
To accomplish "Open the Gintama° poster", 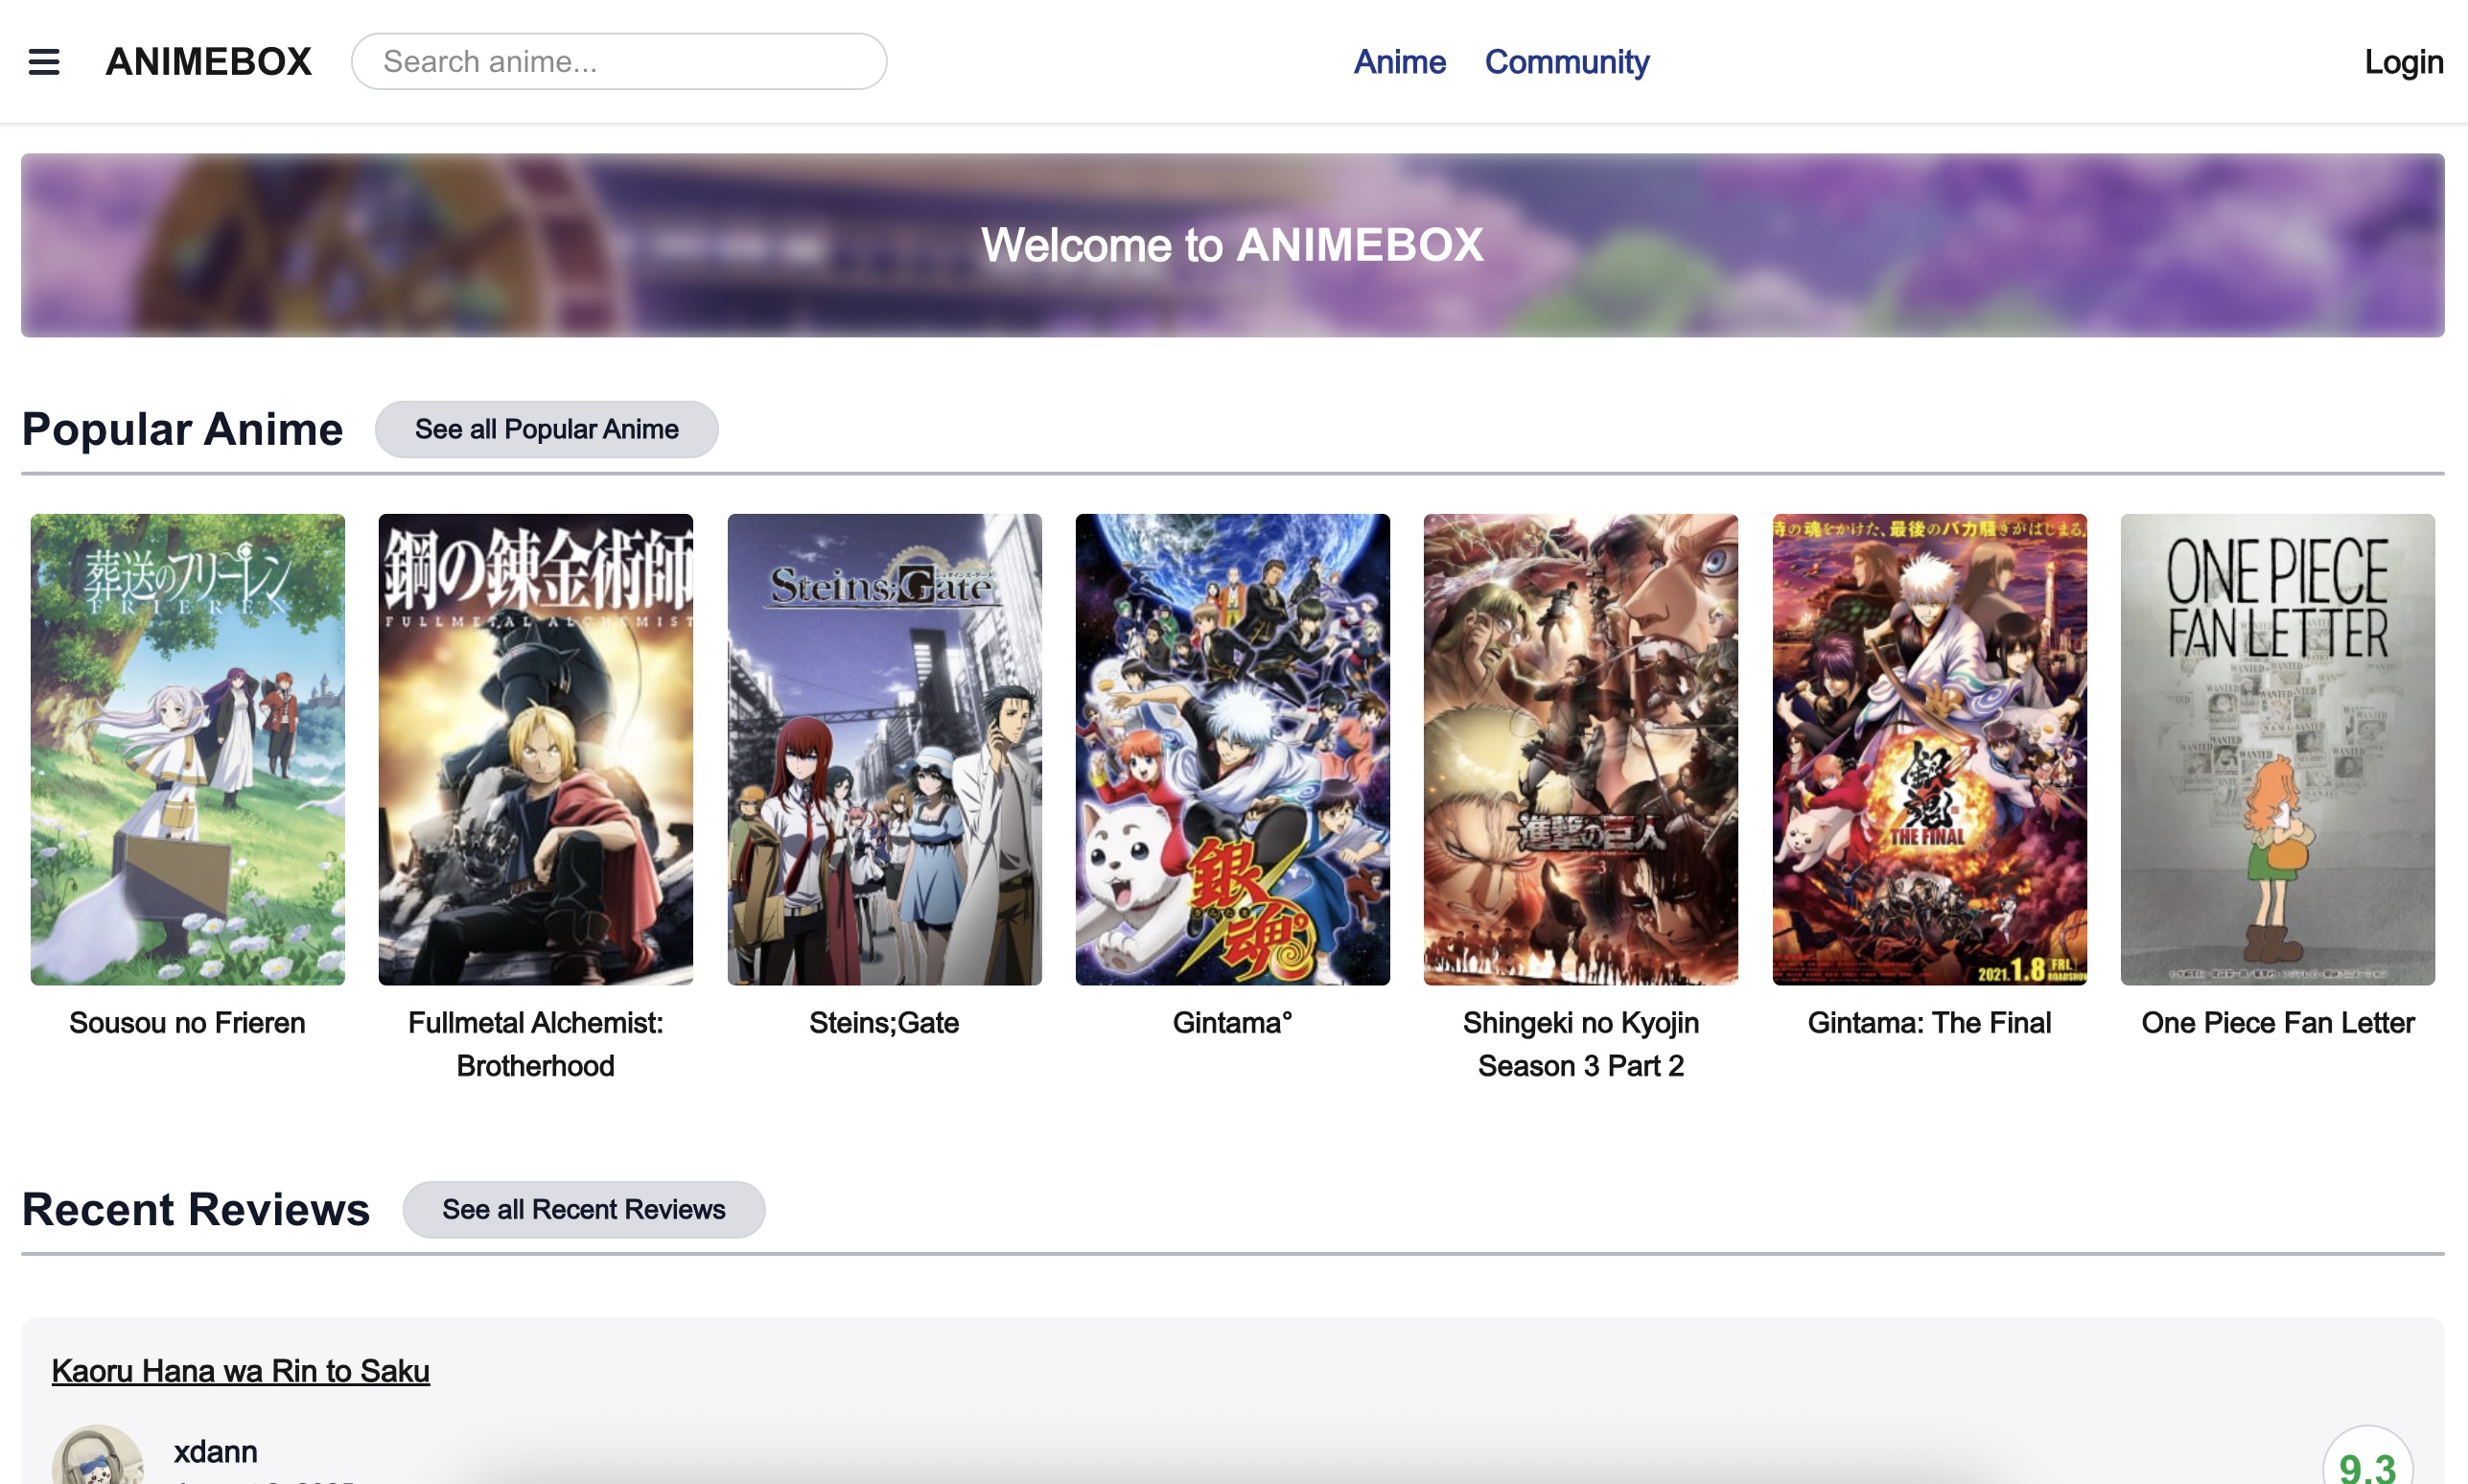I will pos(1232,749).
